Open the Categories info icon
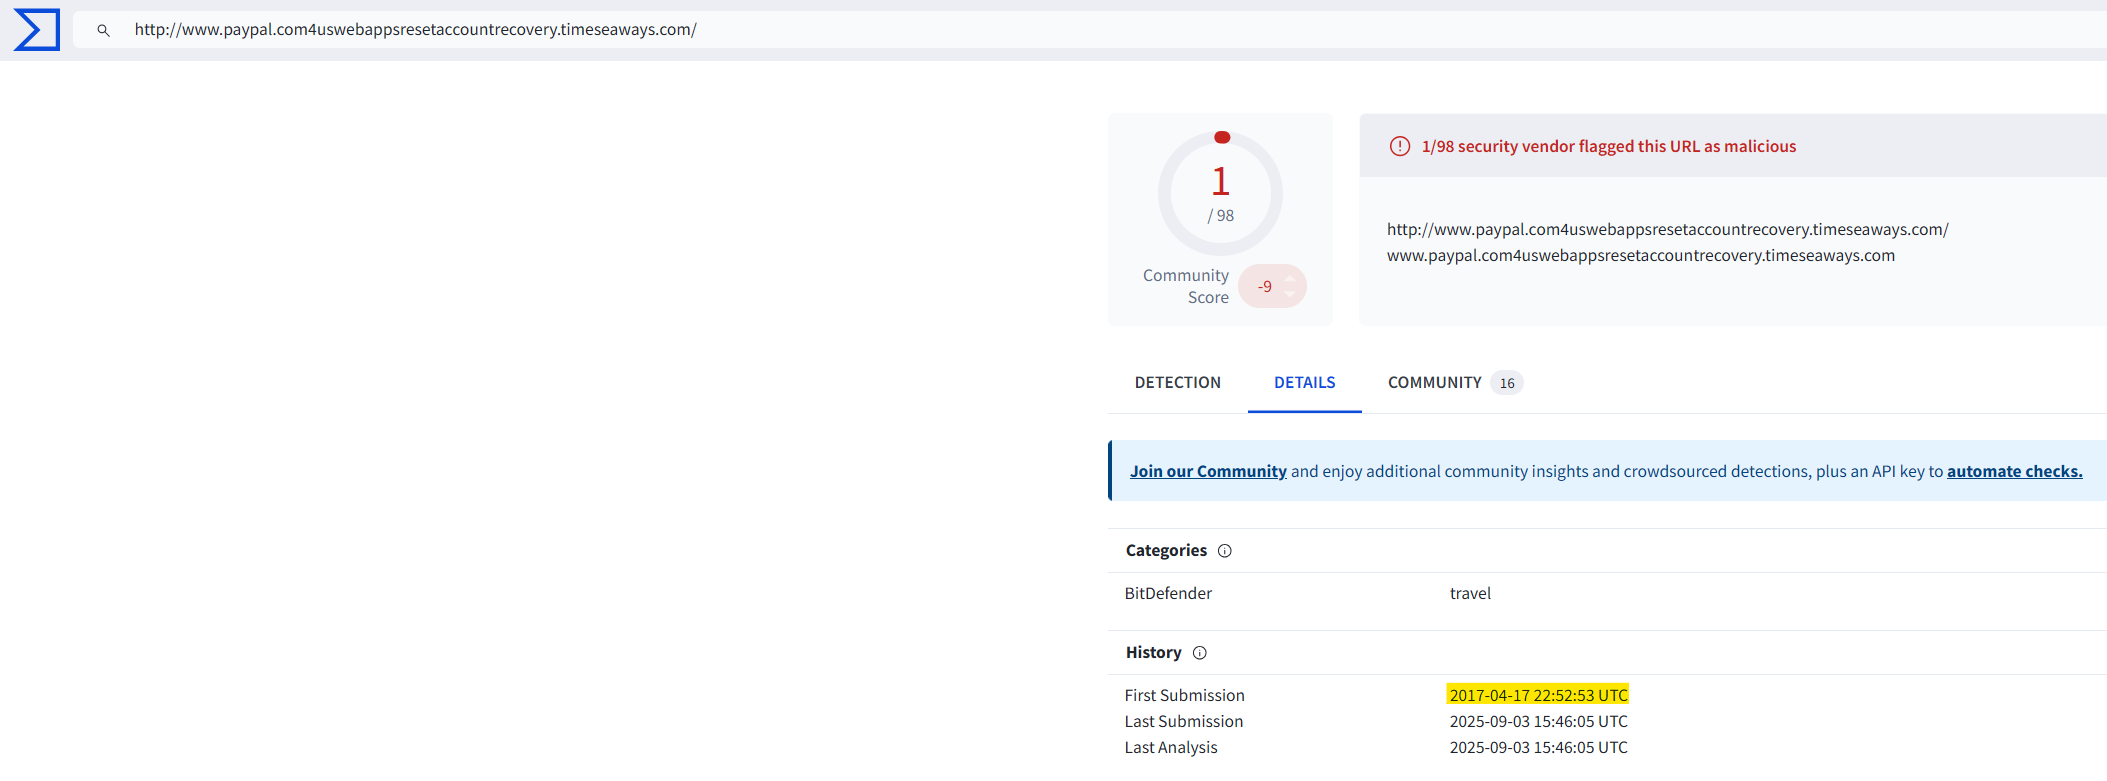The image size is (2107, 781). [1225, 551]
